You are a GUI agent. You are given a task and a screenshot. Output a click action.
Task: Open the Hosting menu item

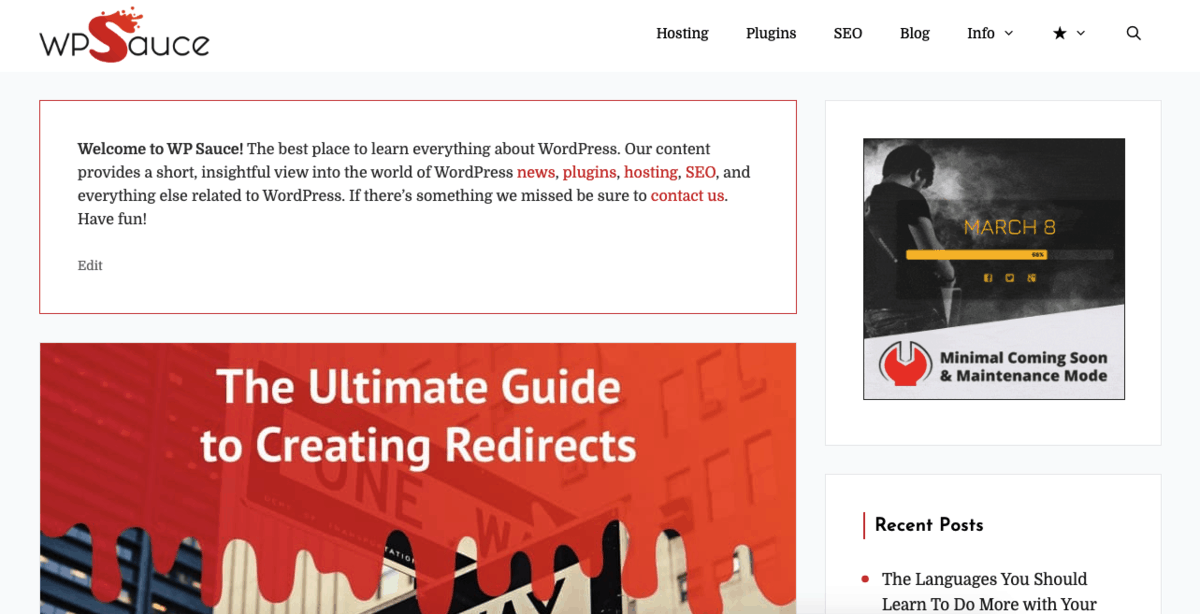[x=682, y=33]
